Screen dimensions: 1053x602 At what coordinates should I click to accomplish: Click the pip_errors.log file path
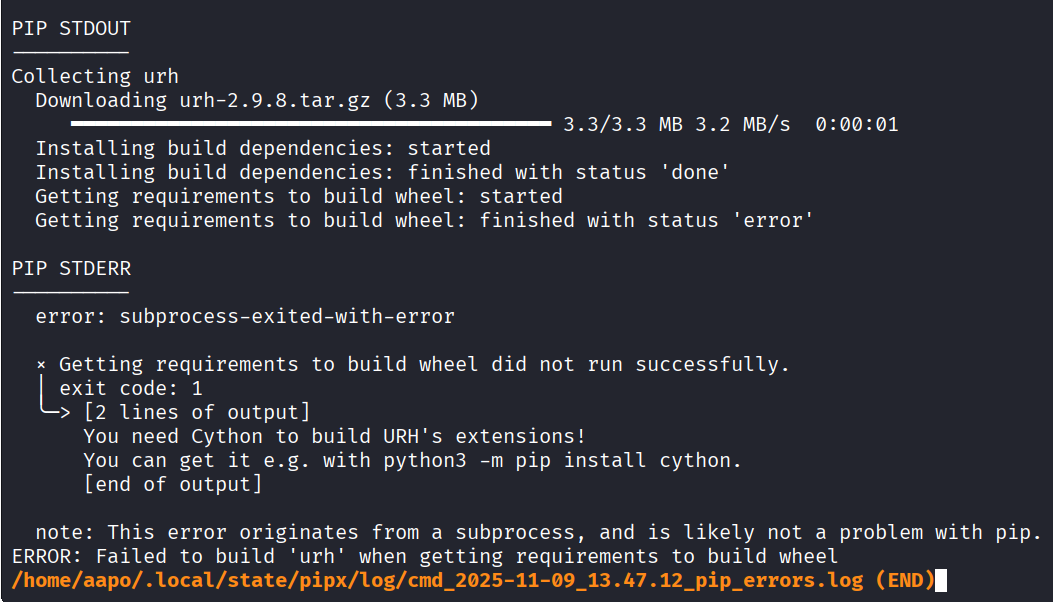439,580
